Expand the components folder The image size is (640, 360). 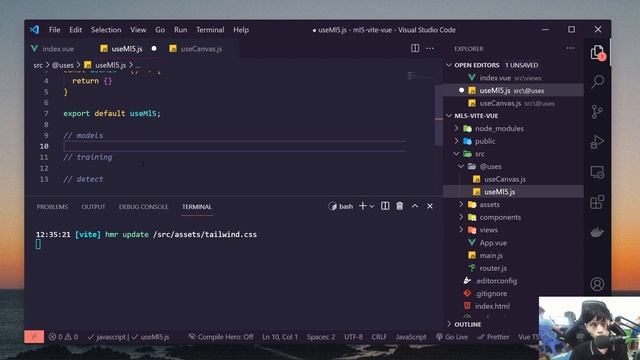(x=461, y=217)
